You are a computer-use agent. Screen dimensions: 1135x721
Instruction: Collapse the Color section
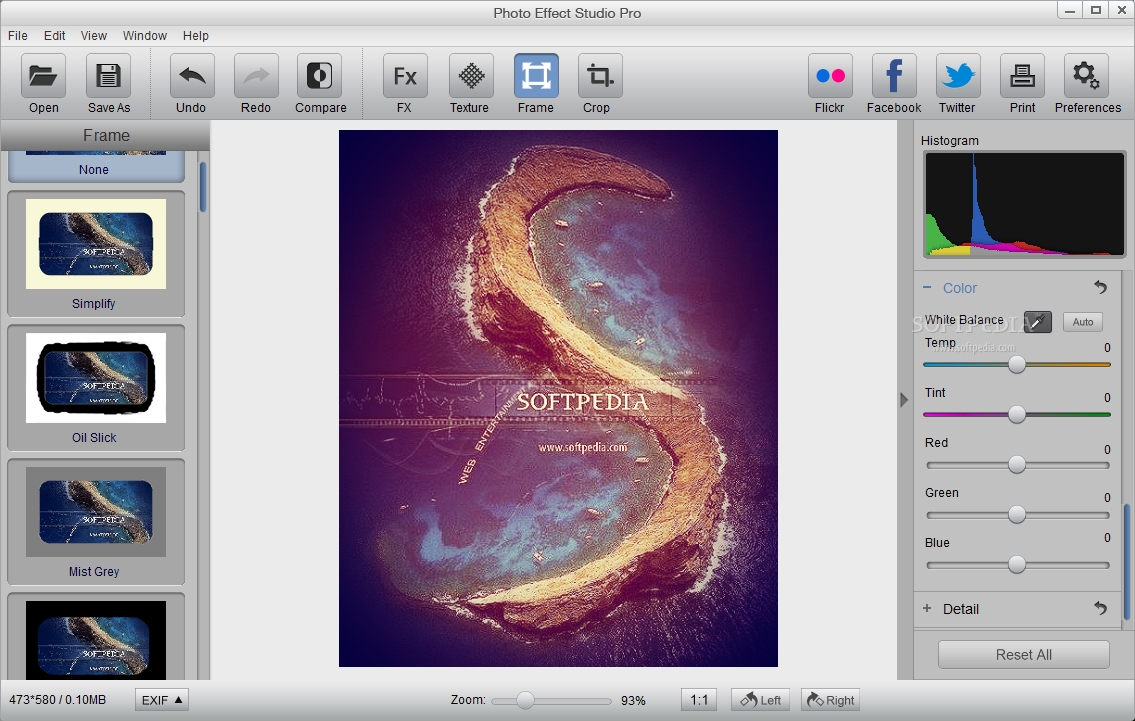(x=927, y=287)
